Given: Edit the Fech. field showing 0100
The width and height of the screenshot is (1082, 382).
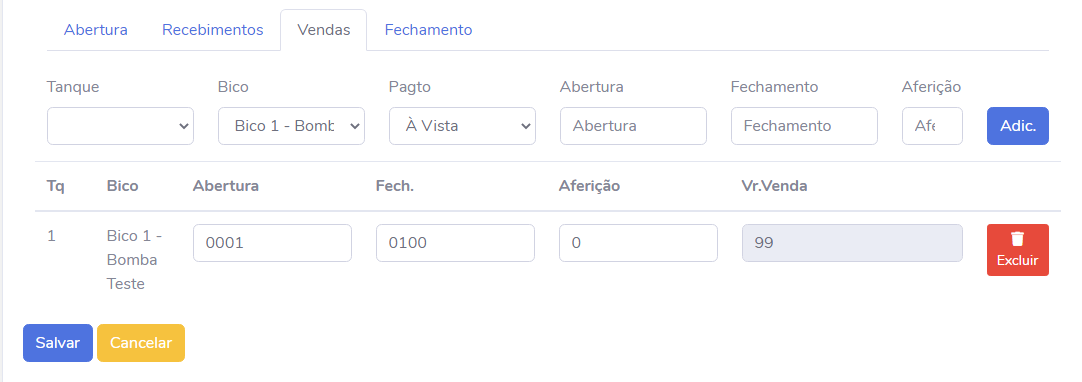Looking at the screenshot, I should point(455,243).
